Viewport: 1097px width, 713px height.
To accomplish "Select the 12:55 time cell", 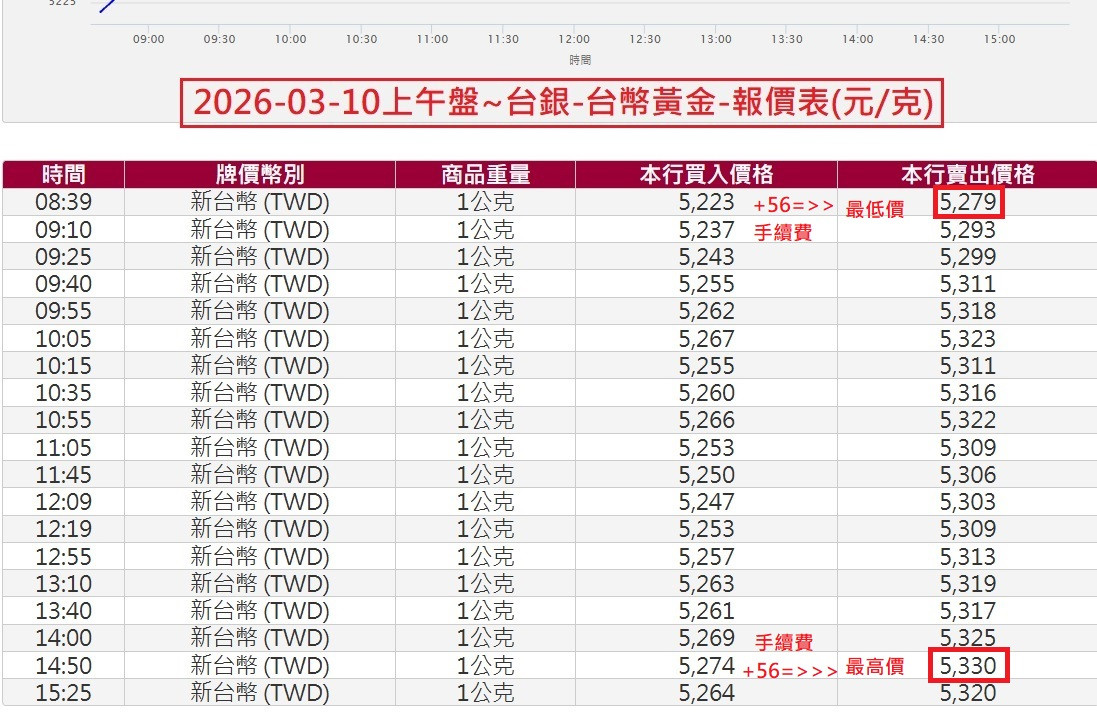I will (x=64, y=557).
